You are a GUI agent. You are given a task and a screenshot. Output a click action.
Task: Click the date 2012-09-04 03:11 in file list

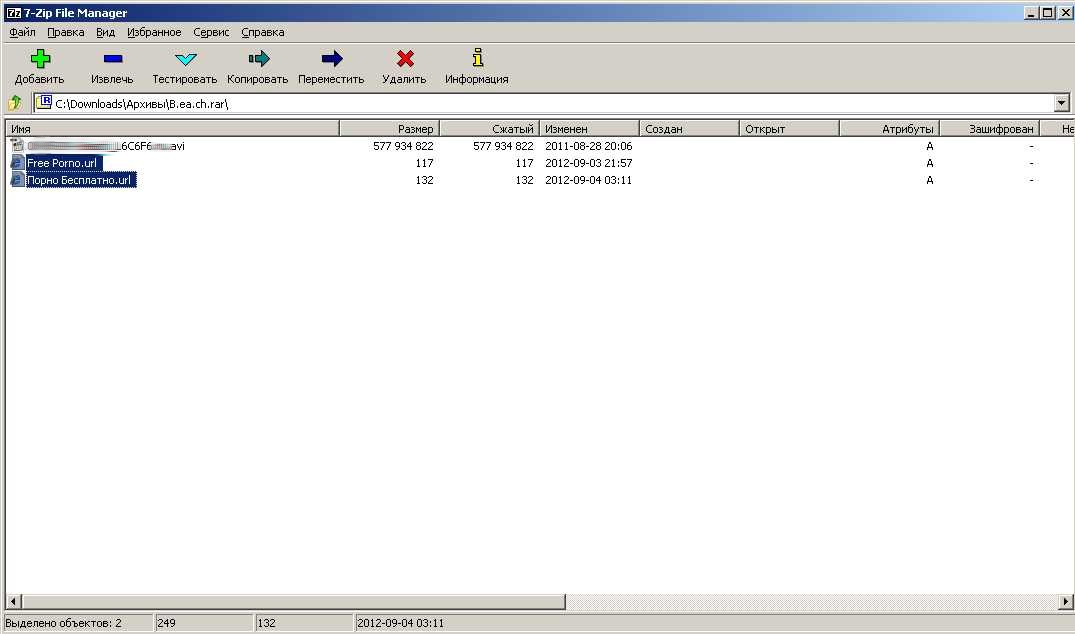pos(588,180)
